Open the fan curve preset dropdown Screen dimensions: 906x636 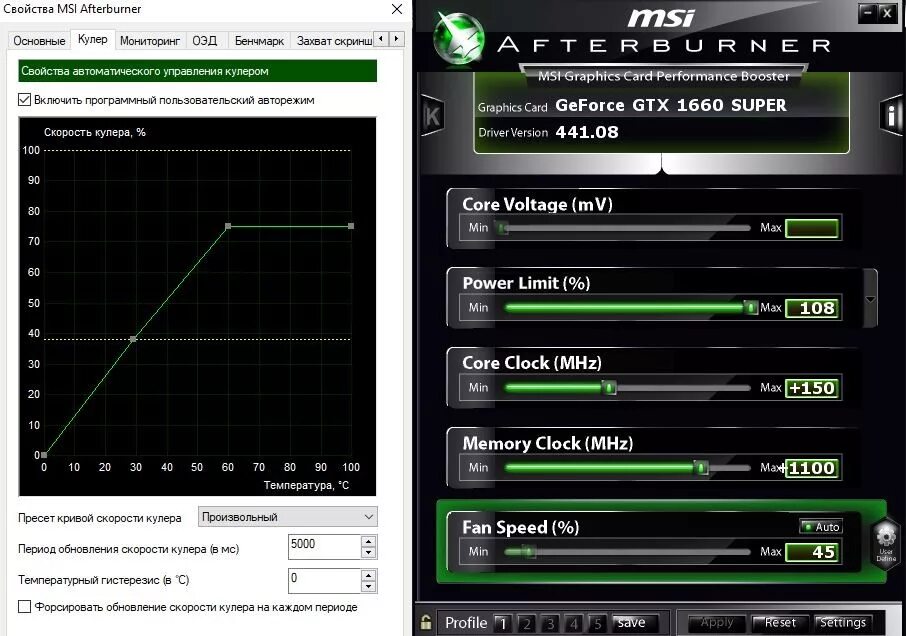(x=287, y=517)
